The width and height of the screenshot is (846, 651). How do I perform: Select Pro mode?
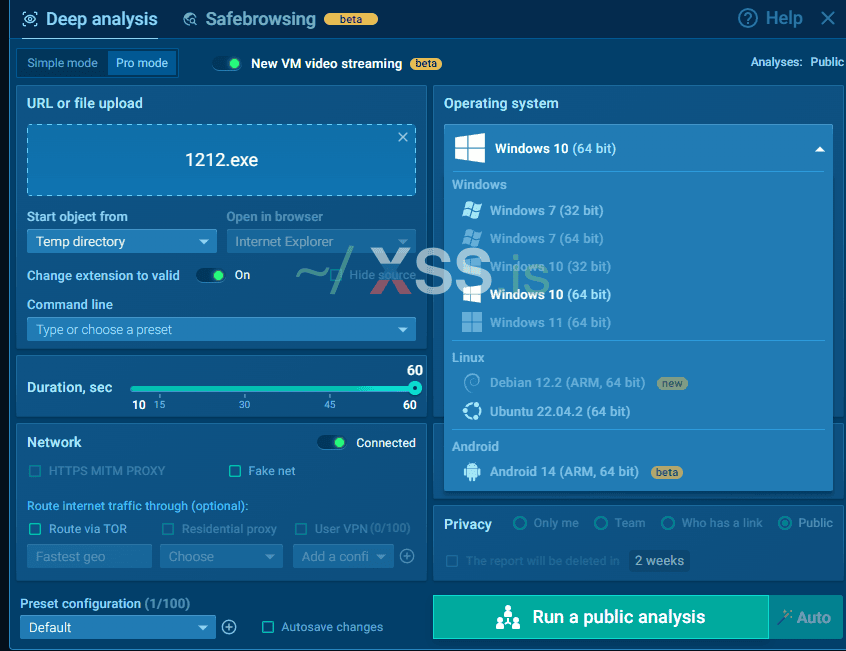(x=142, y=63)
